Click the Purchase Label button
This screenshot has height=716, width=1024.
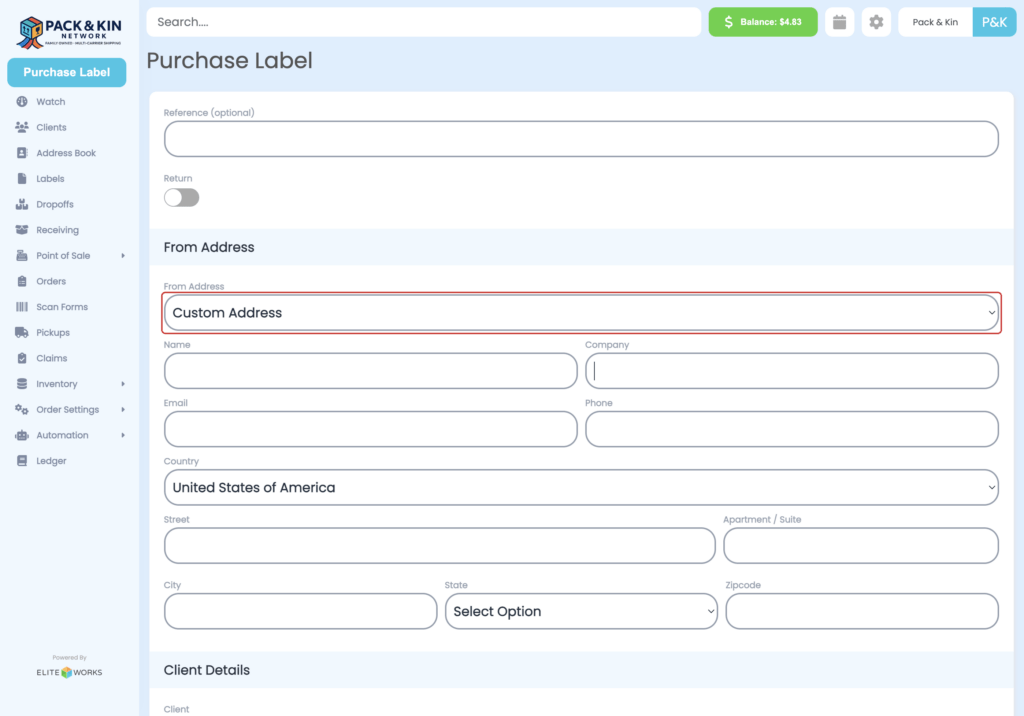[66, 72]
